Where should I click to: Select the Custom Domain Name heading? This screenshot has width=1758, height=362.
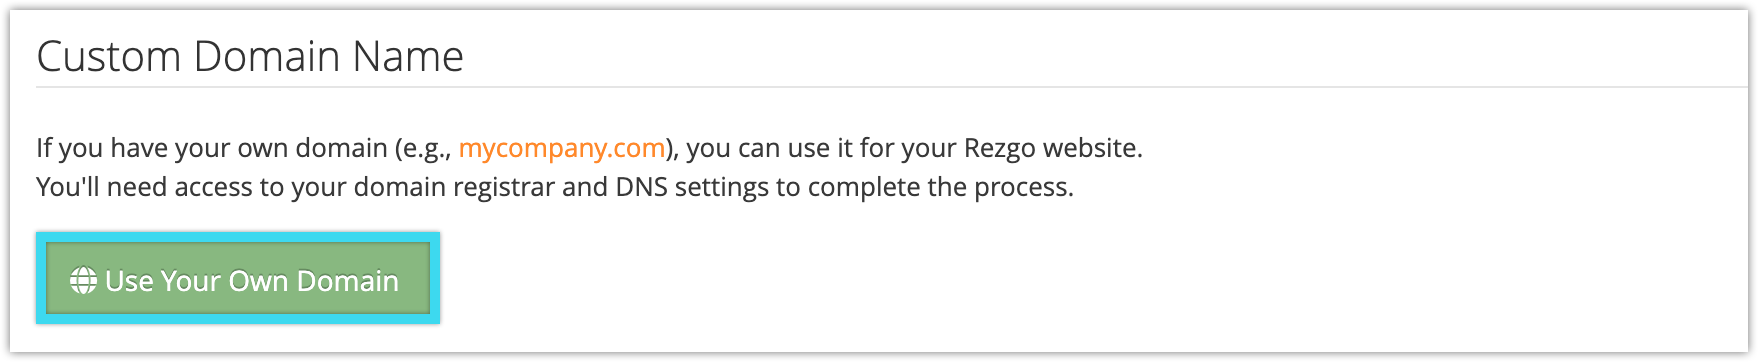click(250, 56)
